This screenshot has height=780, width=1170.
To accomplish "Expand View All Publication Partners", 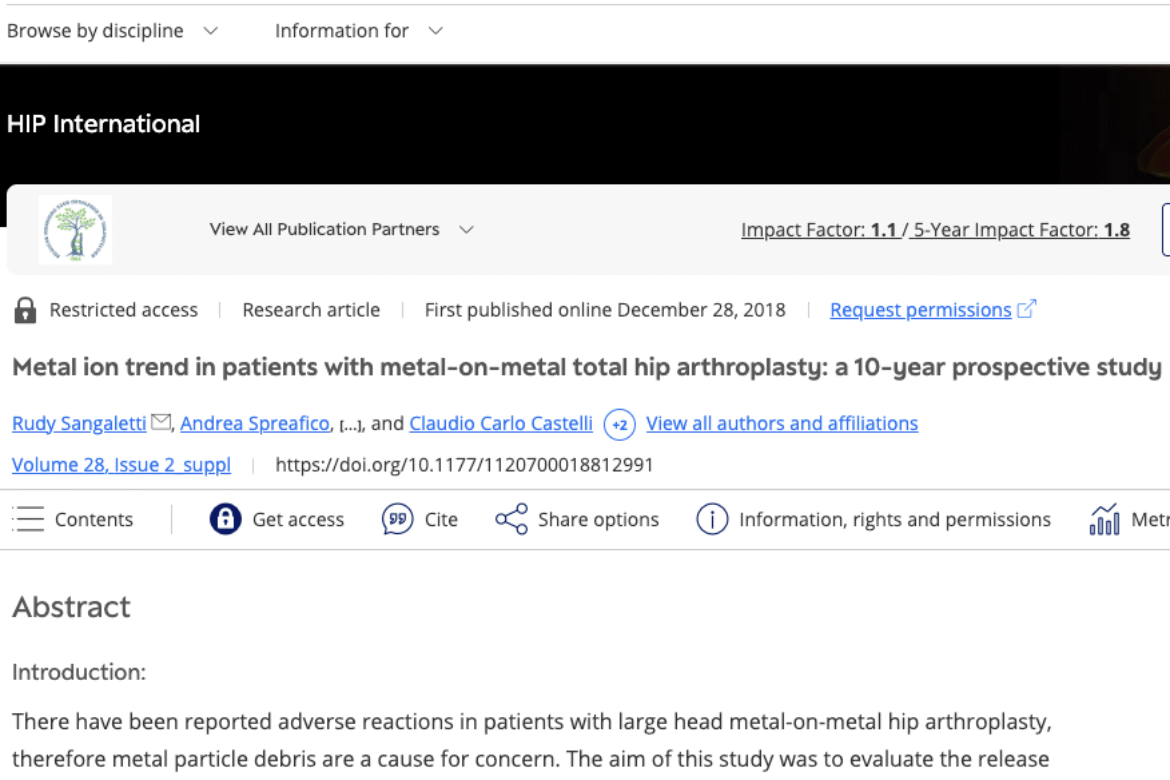I will pos(341,229).
